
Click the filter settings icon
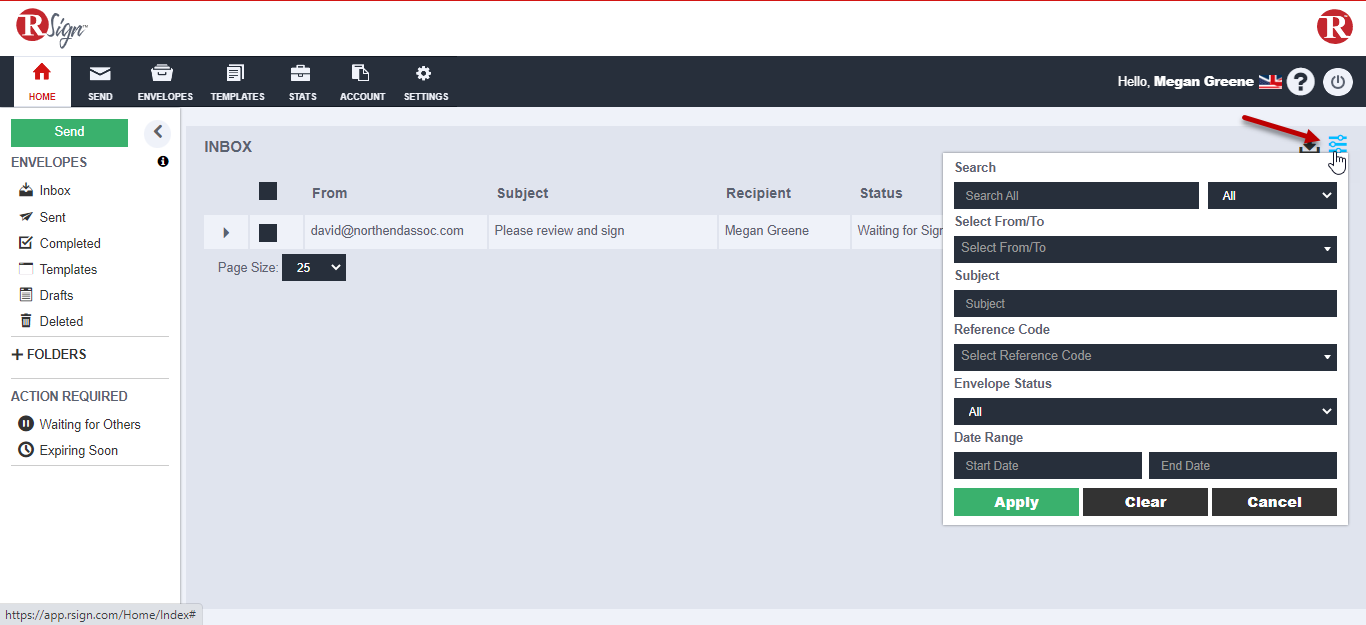[x=1338, y=145]
